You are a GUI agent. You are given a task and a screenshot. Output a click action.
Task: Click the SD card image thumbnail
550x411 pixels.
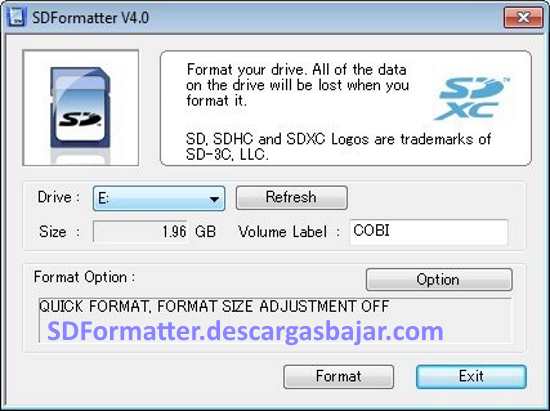point(81,108)
